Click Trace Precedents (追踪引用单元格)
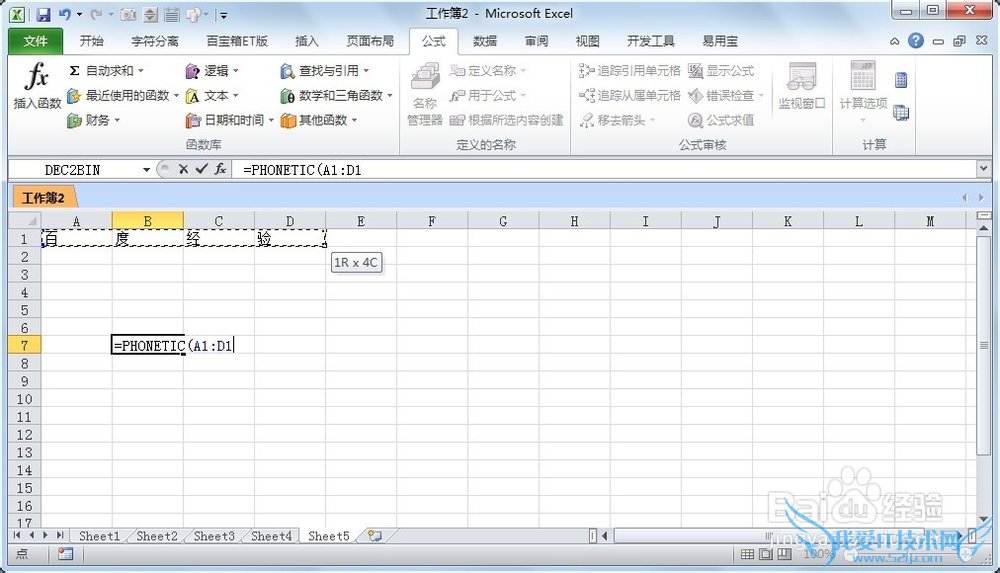The image size is (1000, 573). tap(629, 71)
